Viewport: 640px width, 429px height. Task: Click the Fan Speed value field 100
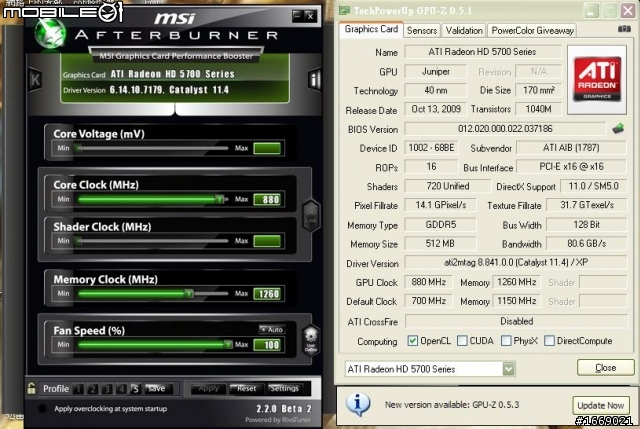coord(267,345)
